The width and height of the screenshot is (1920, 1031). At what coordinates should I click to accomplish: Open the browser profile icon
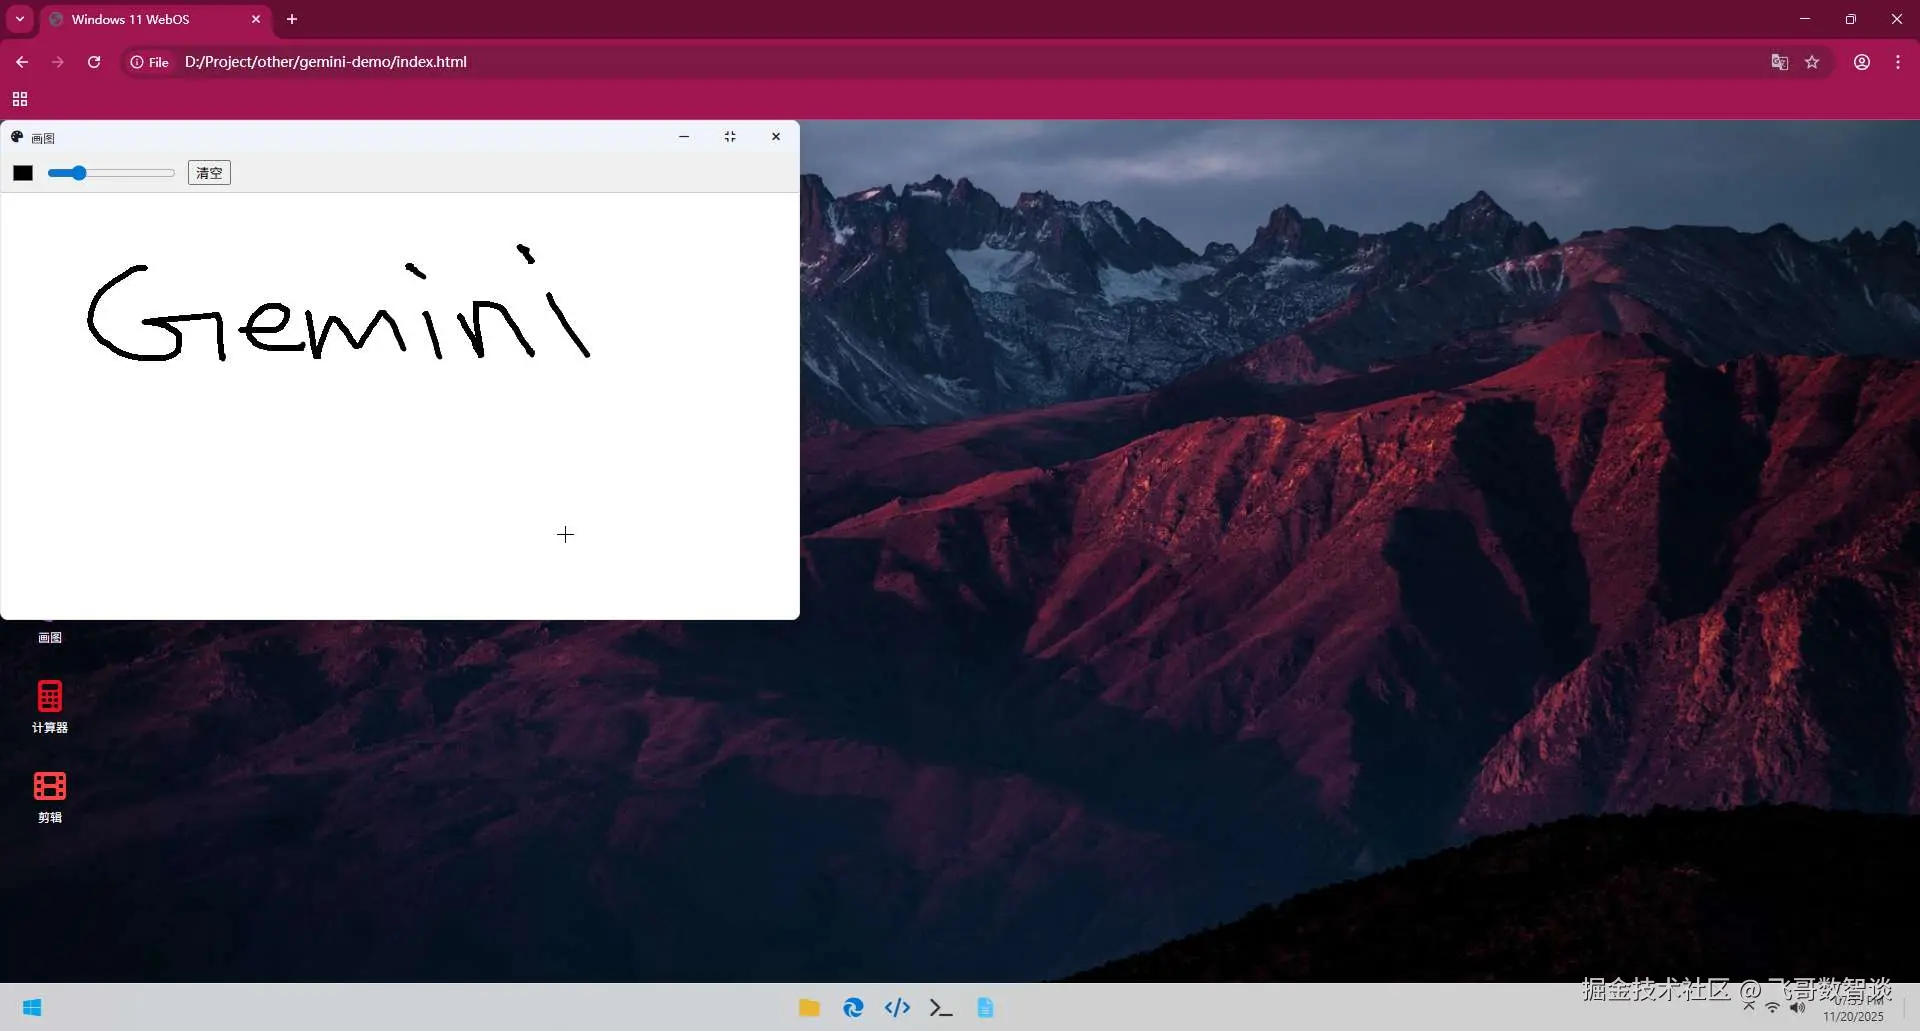pos(1862,62)
